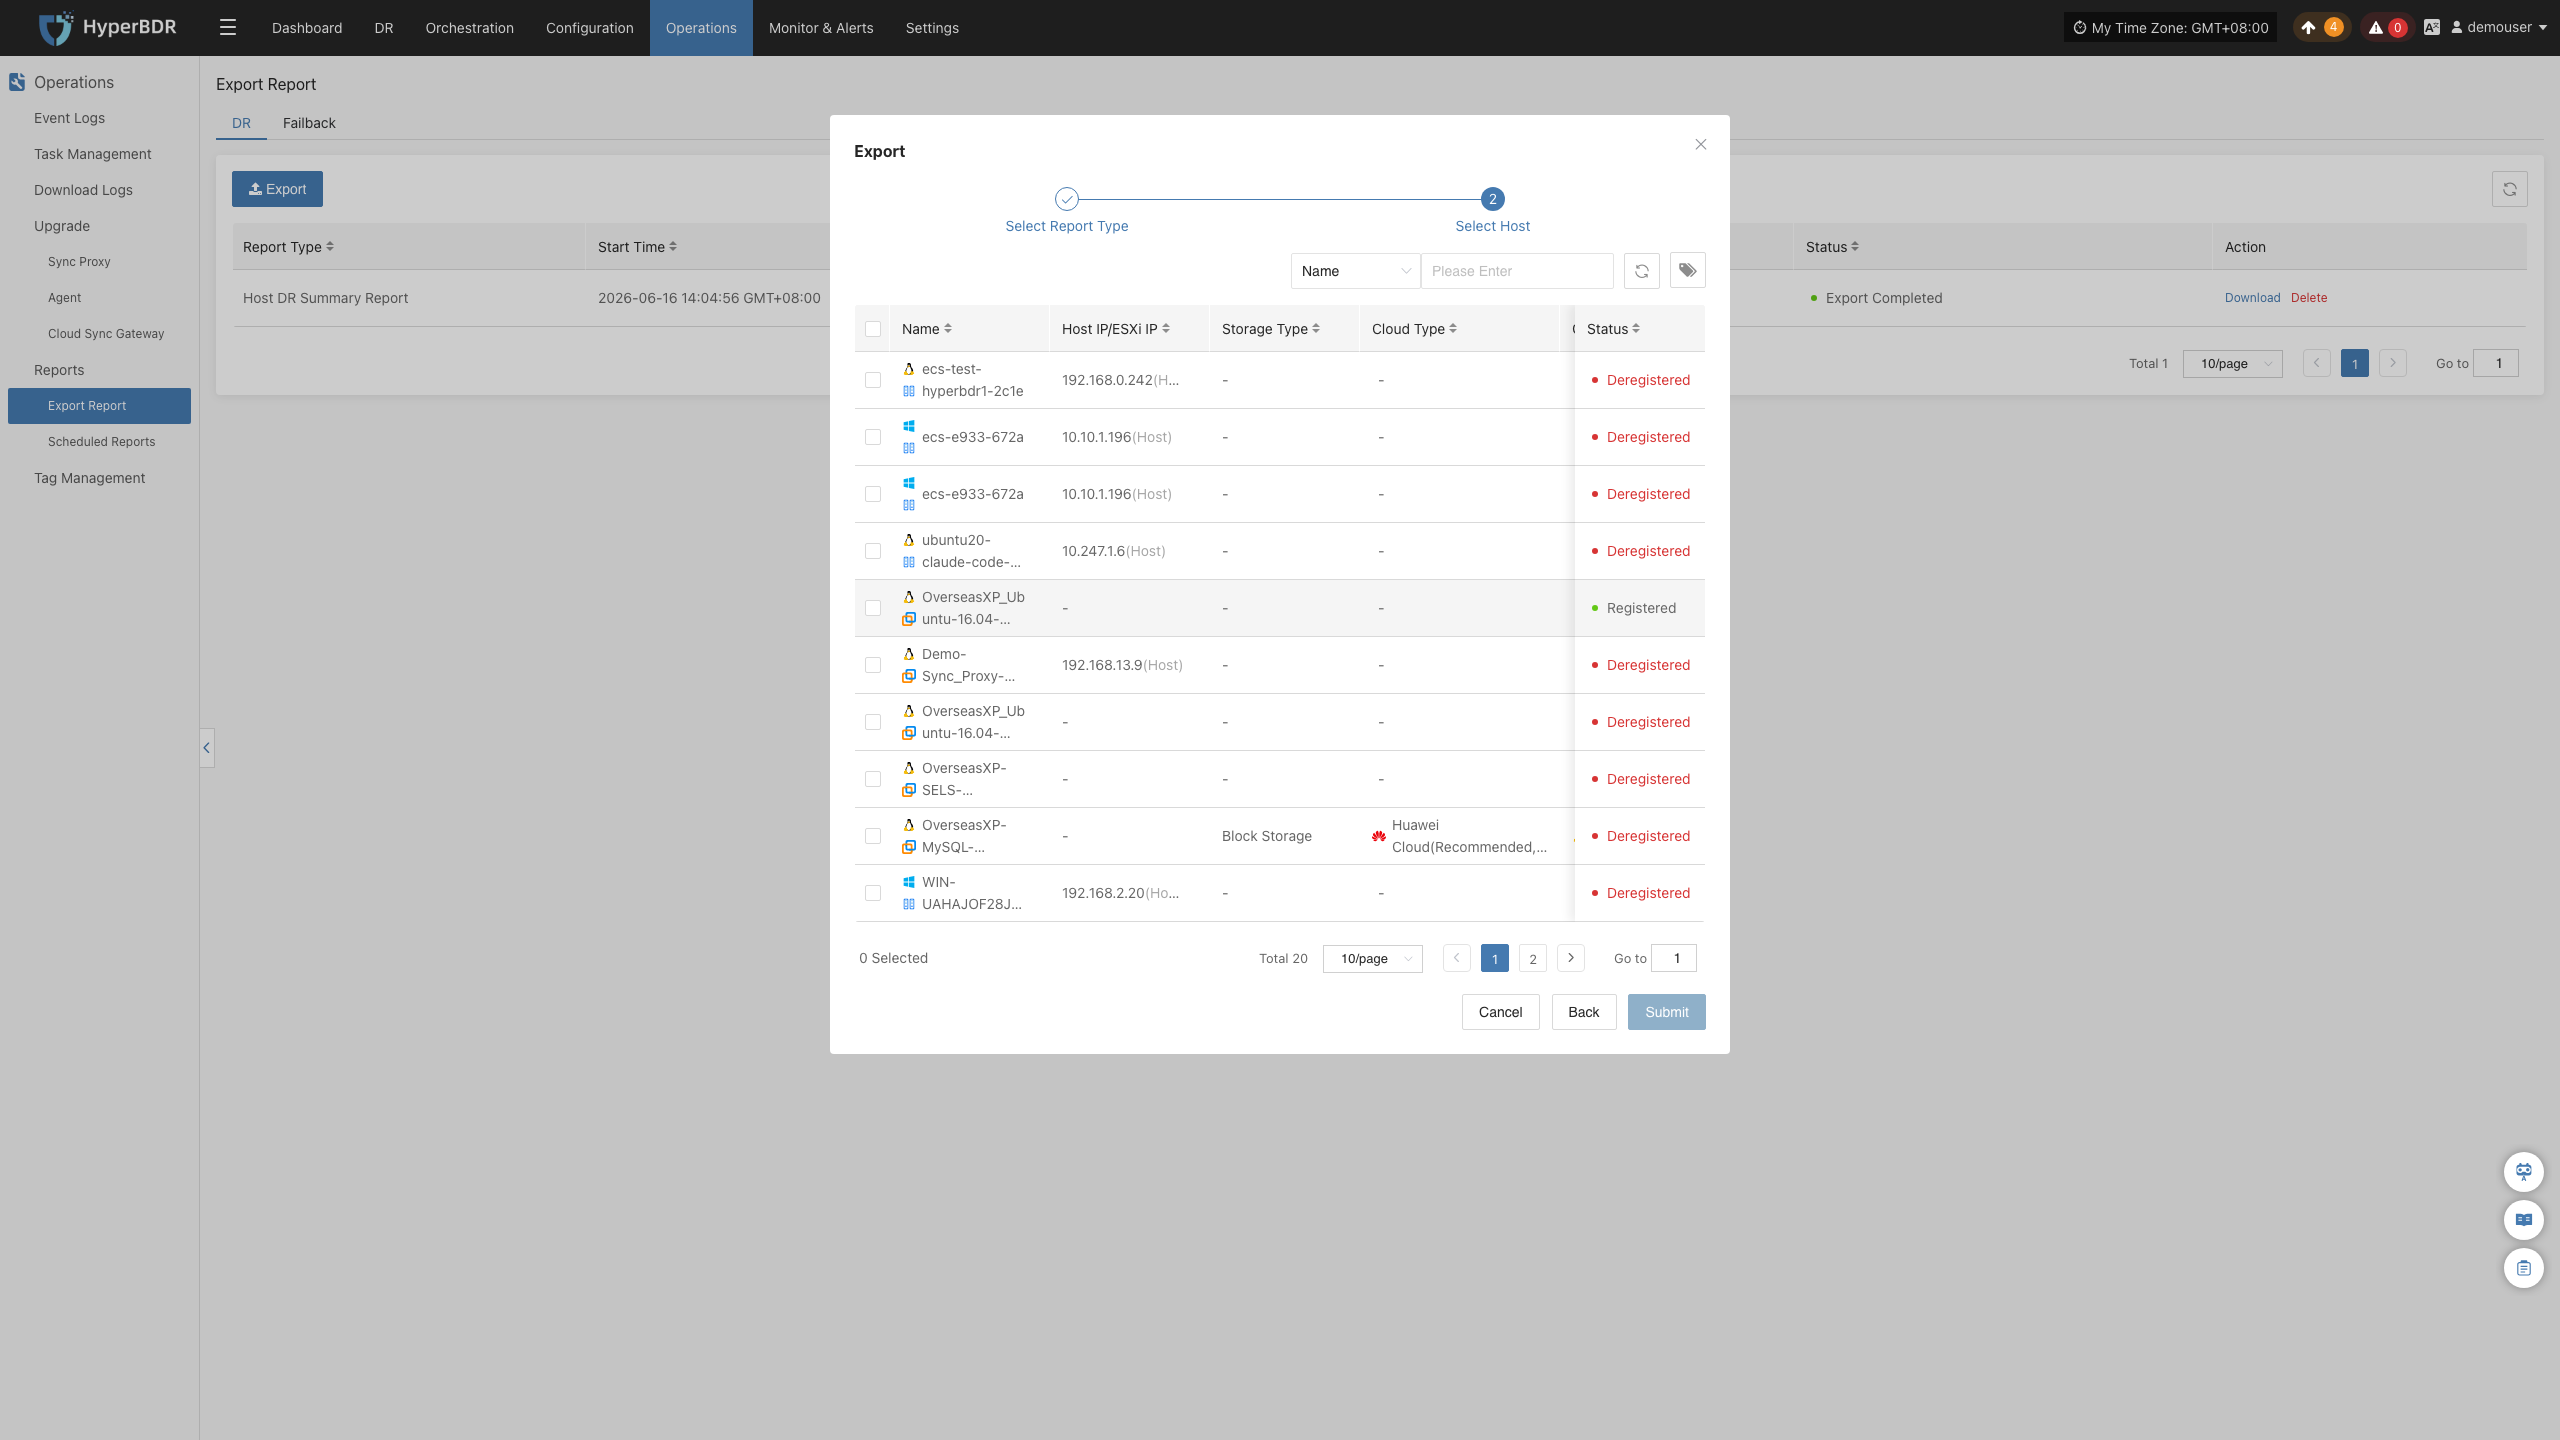This screenshot has width=2560, height=1440.
Task: Refresh the host list in Export dialog
Action: [x=1642, y=271]
